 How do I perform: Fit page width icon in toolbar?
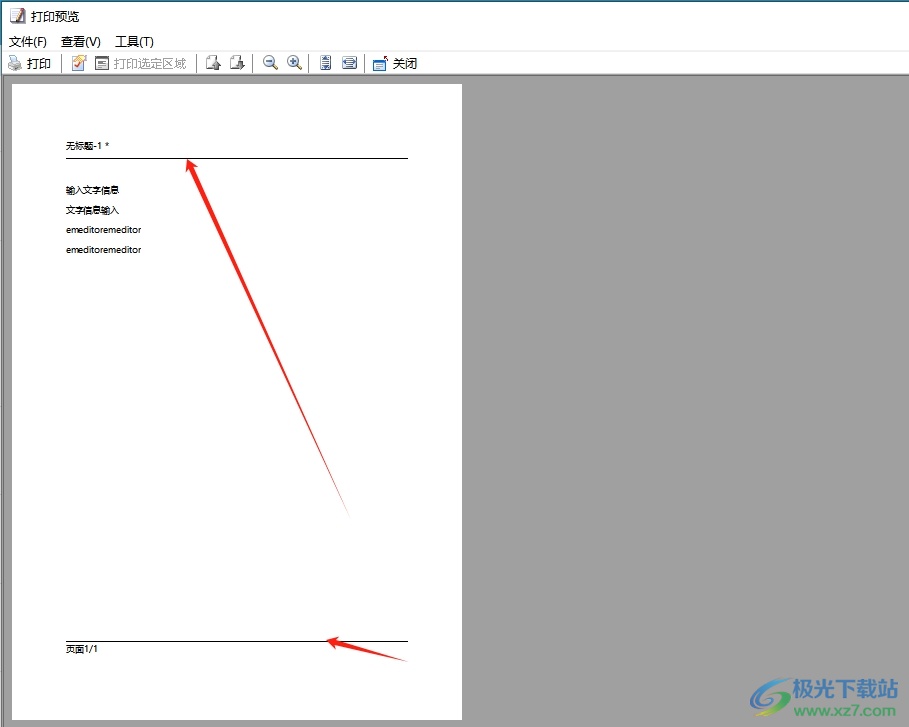[x=350, y=63]
